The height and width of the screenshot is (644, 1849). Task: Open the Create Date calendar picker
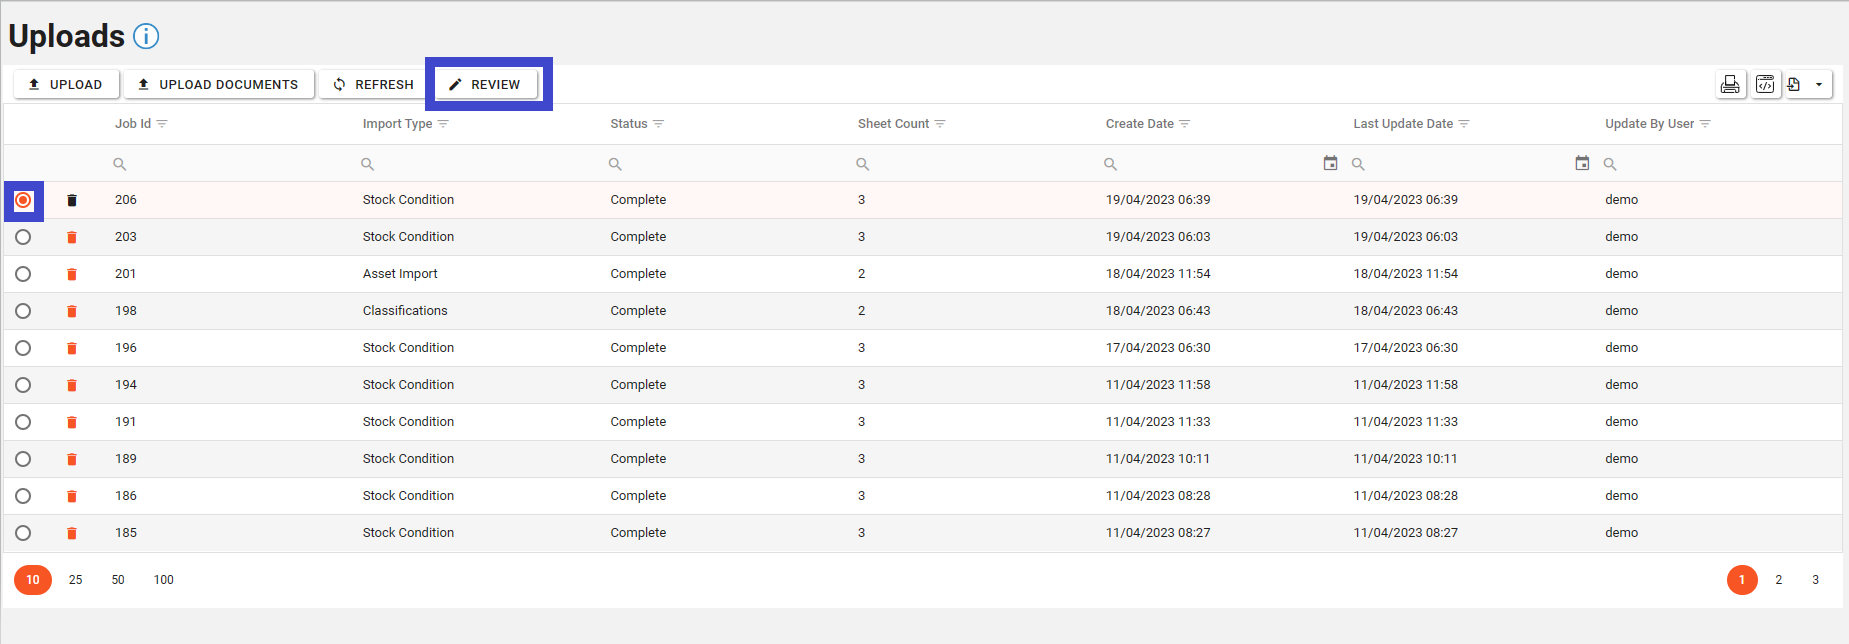pos(1330,164)
